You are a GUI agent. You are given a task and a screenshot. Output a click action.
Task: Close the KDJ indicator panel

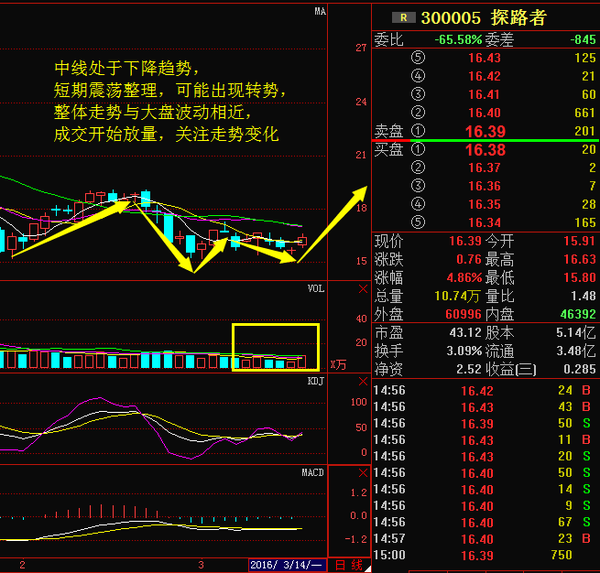[x=363, y=381]
